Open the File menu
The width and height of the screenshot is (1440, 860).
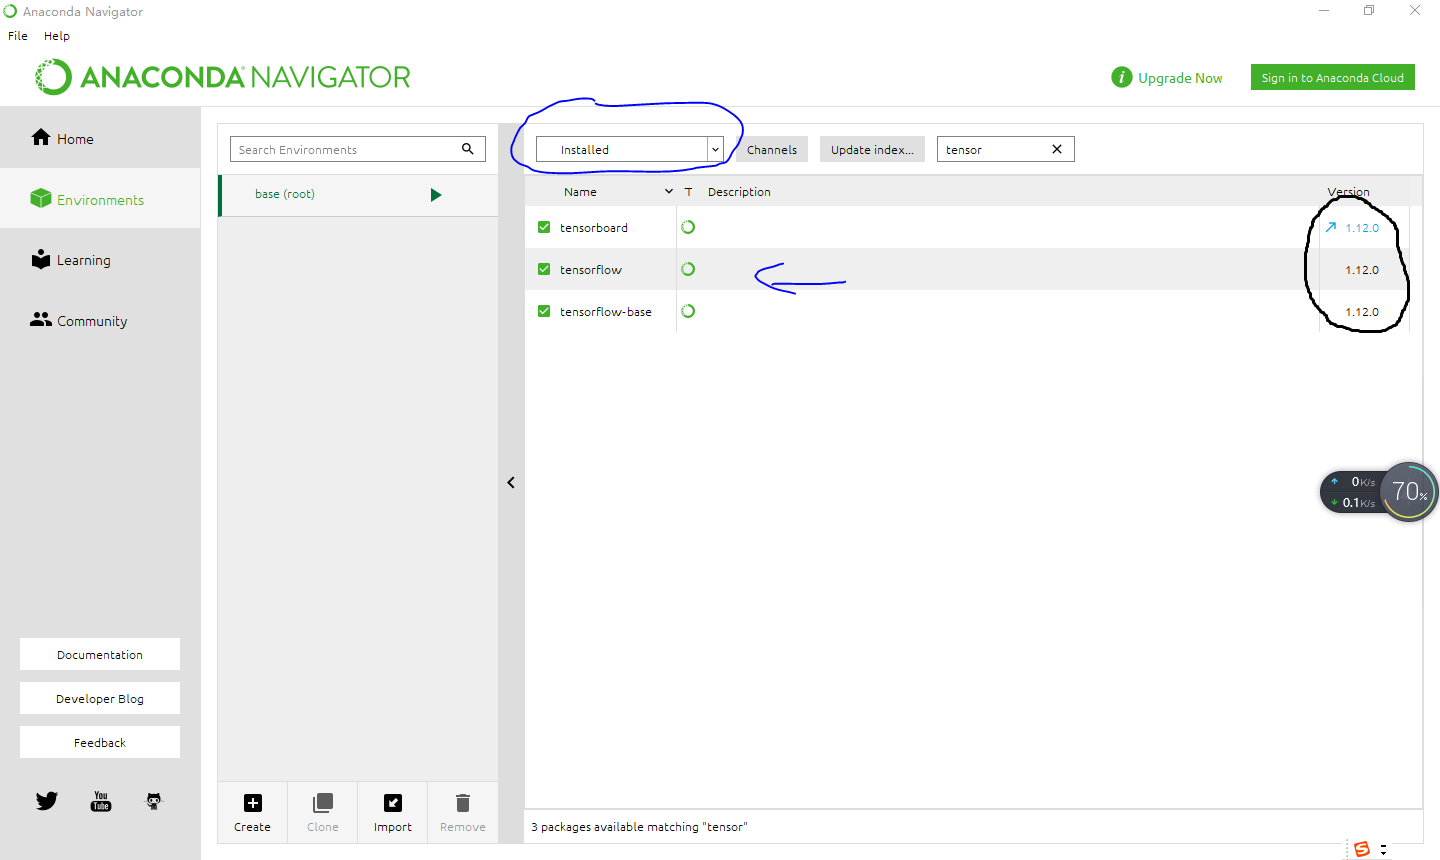(18, 35)
